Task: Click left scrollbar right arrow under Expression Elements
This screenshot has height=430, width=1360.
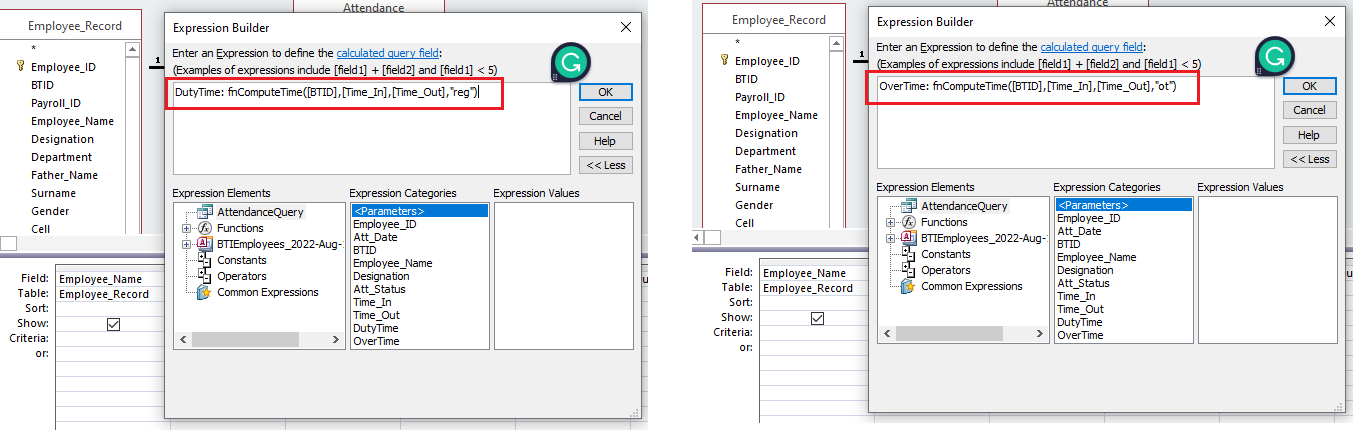Action: pyautogui.click(x=337, y=341)
